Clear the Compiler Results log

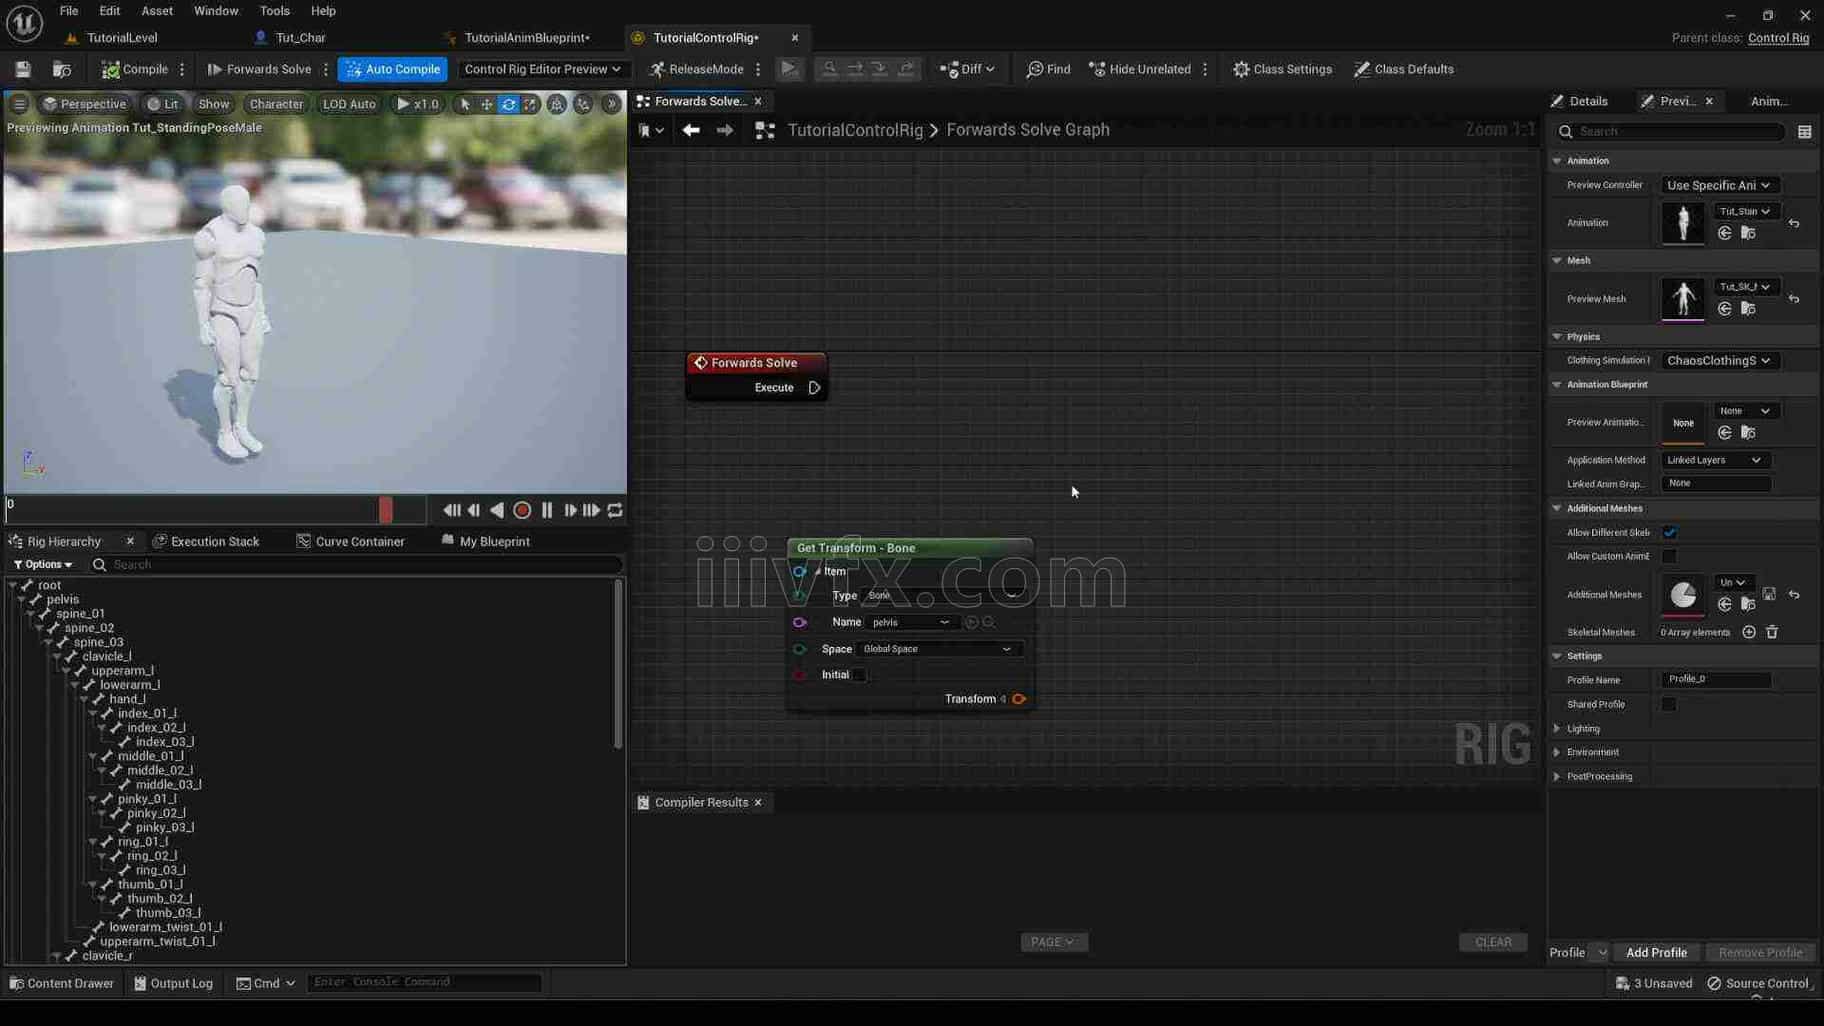click(1493, 942)
